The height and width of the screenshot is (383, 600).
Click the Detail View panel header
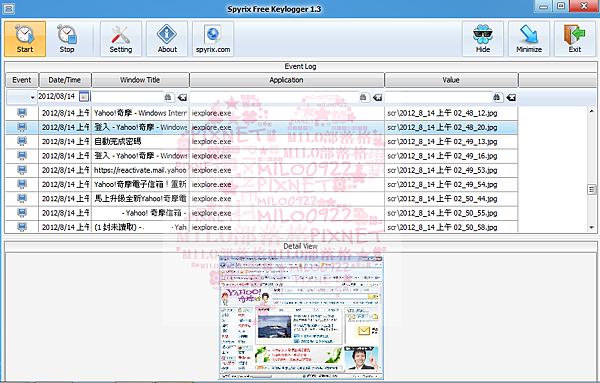click(300, 246)
